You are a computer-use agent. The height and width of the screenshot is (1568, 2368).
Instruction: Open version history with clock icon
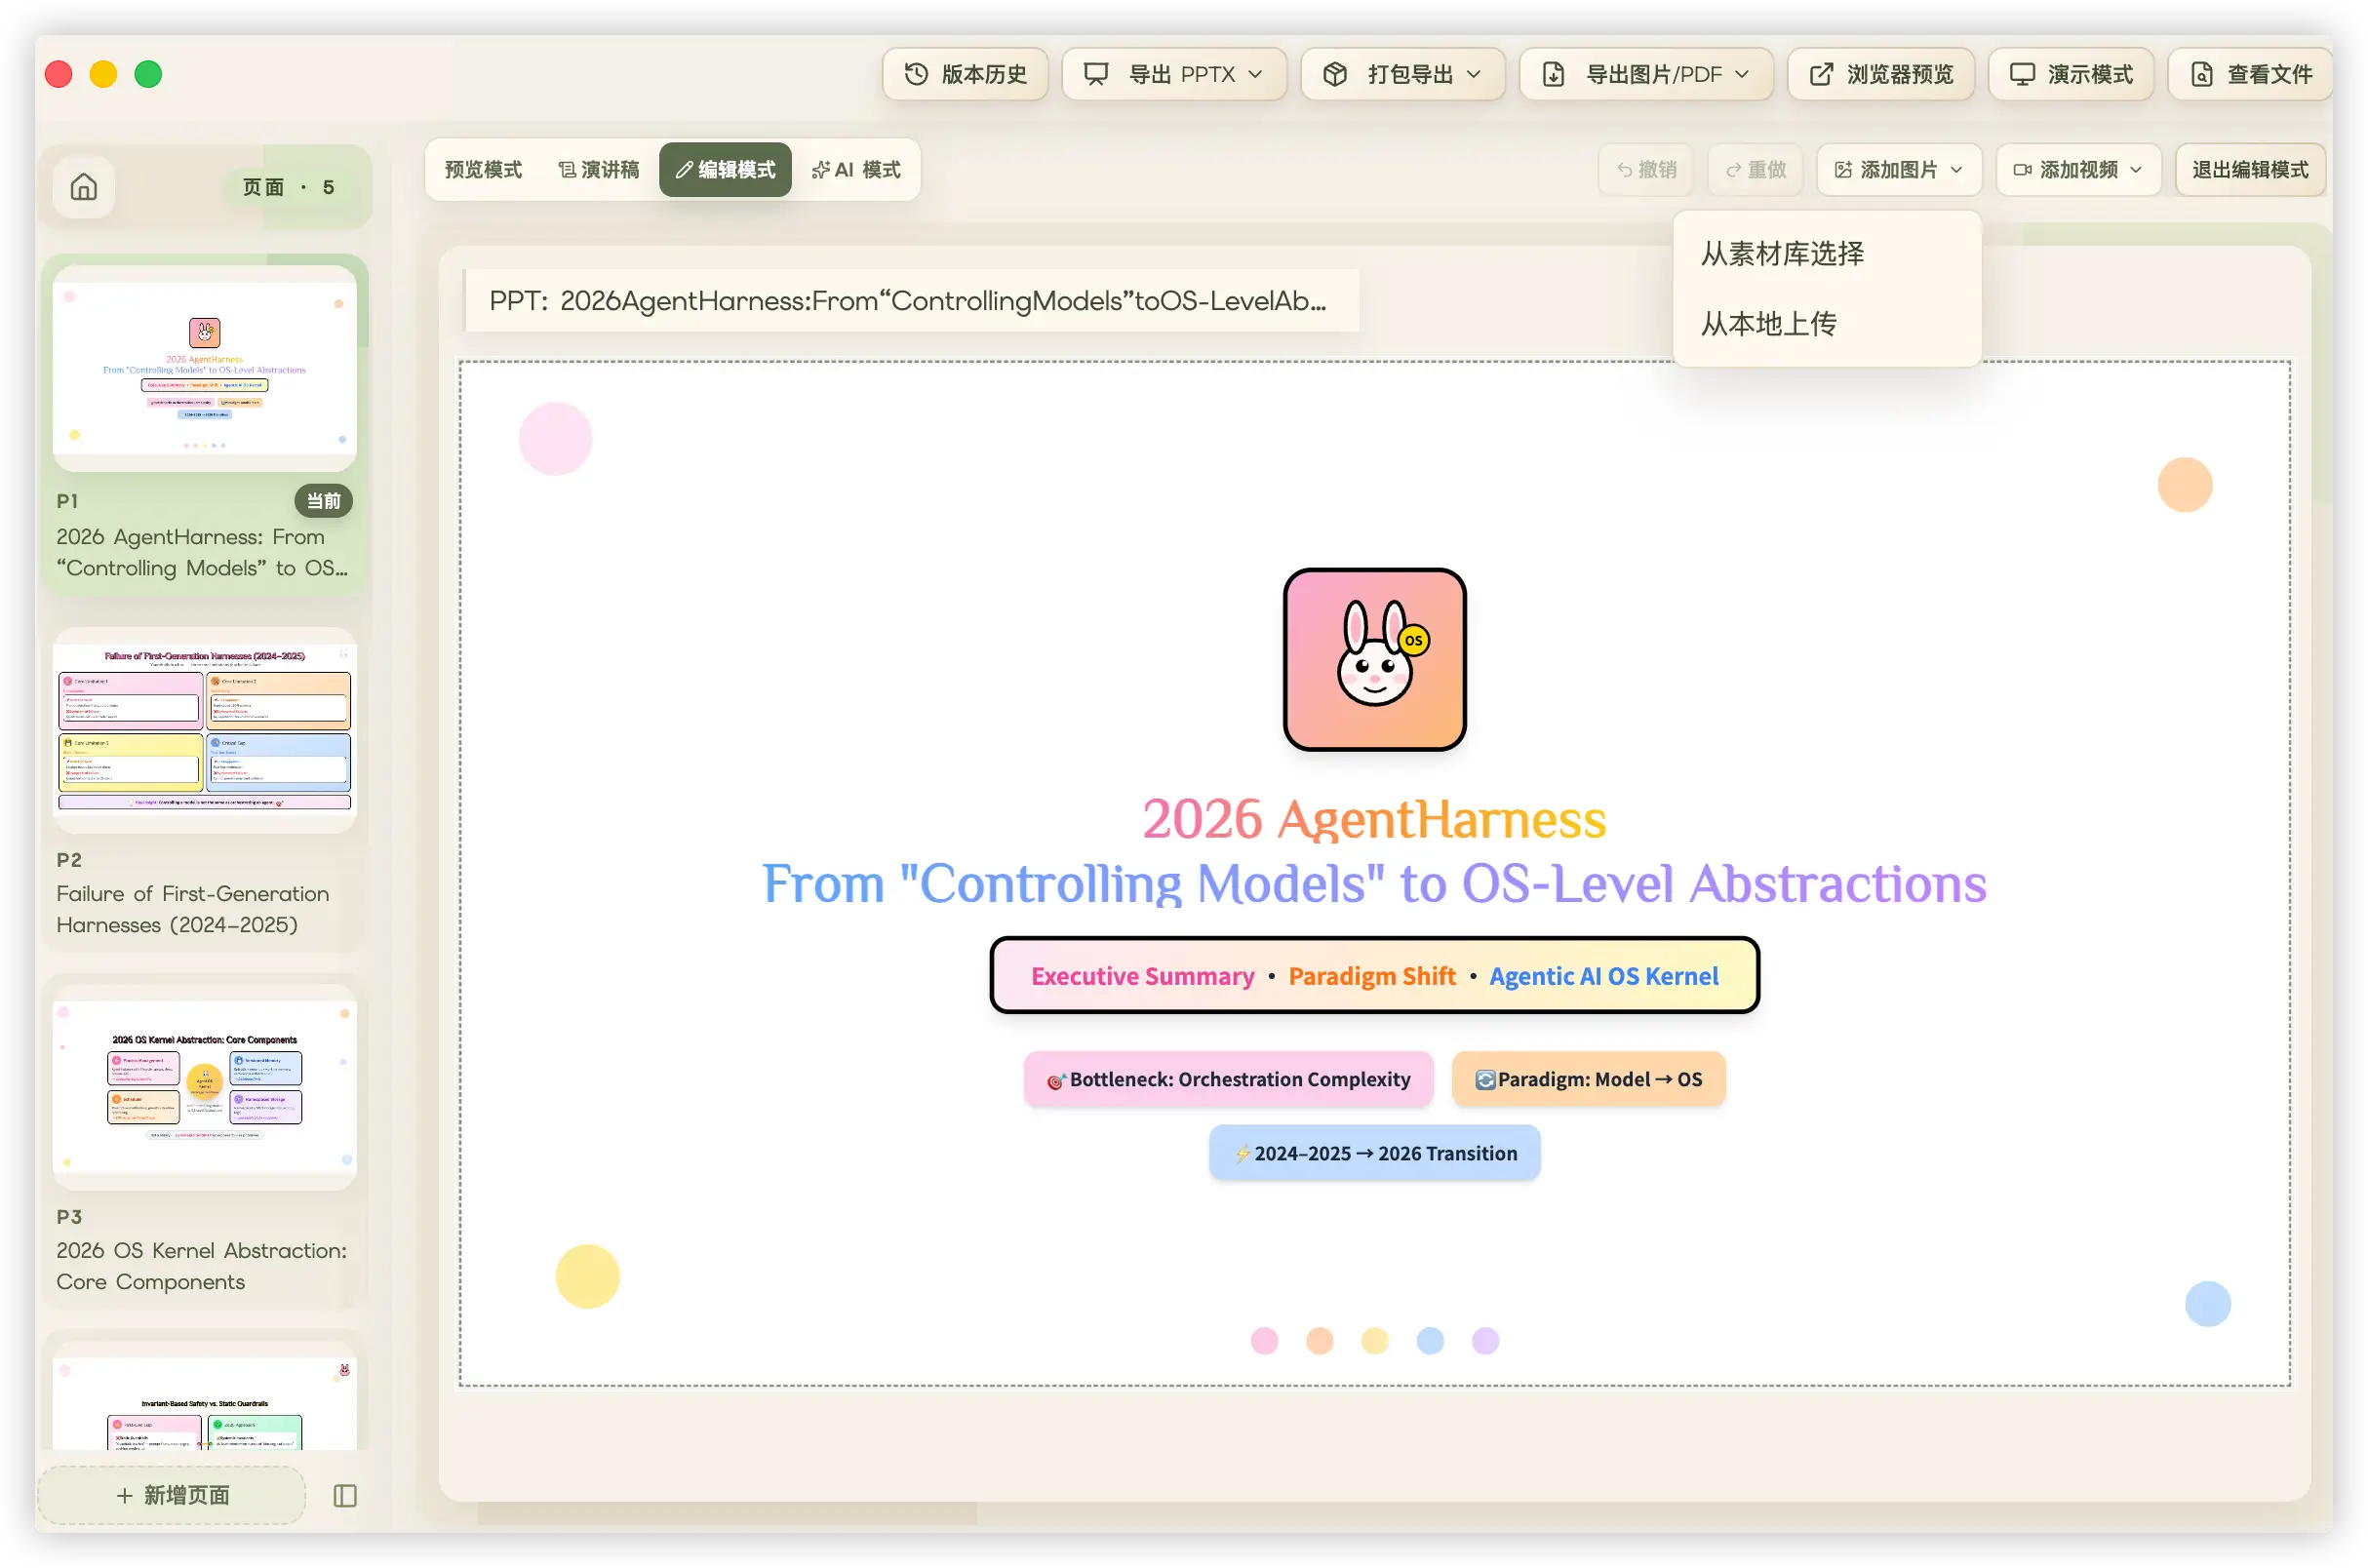click(916, 74)
